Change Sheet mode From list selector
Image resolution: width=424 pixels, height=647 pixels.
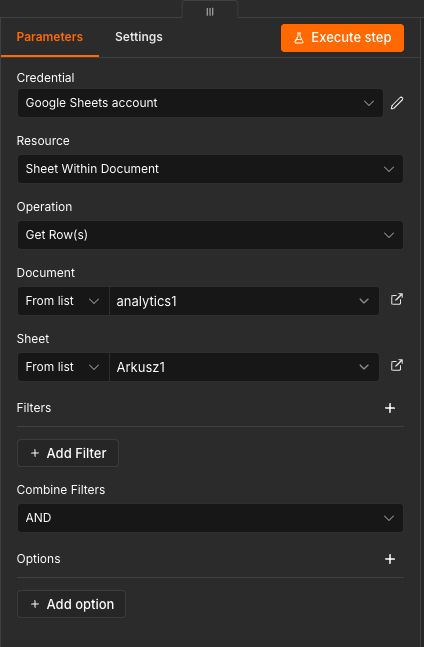pyautogui.click(x=64, y=367)
